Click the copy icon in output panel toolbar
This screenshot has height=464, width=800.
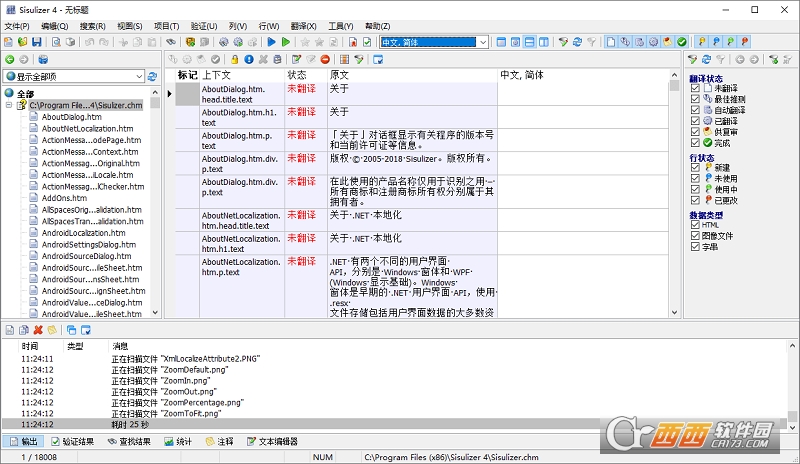coord(23,330)
